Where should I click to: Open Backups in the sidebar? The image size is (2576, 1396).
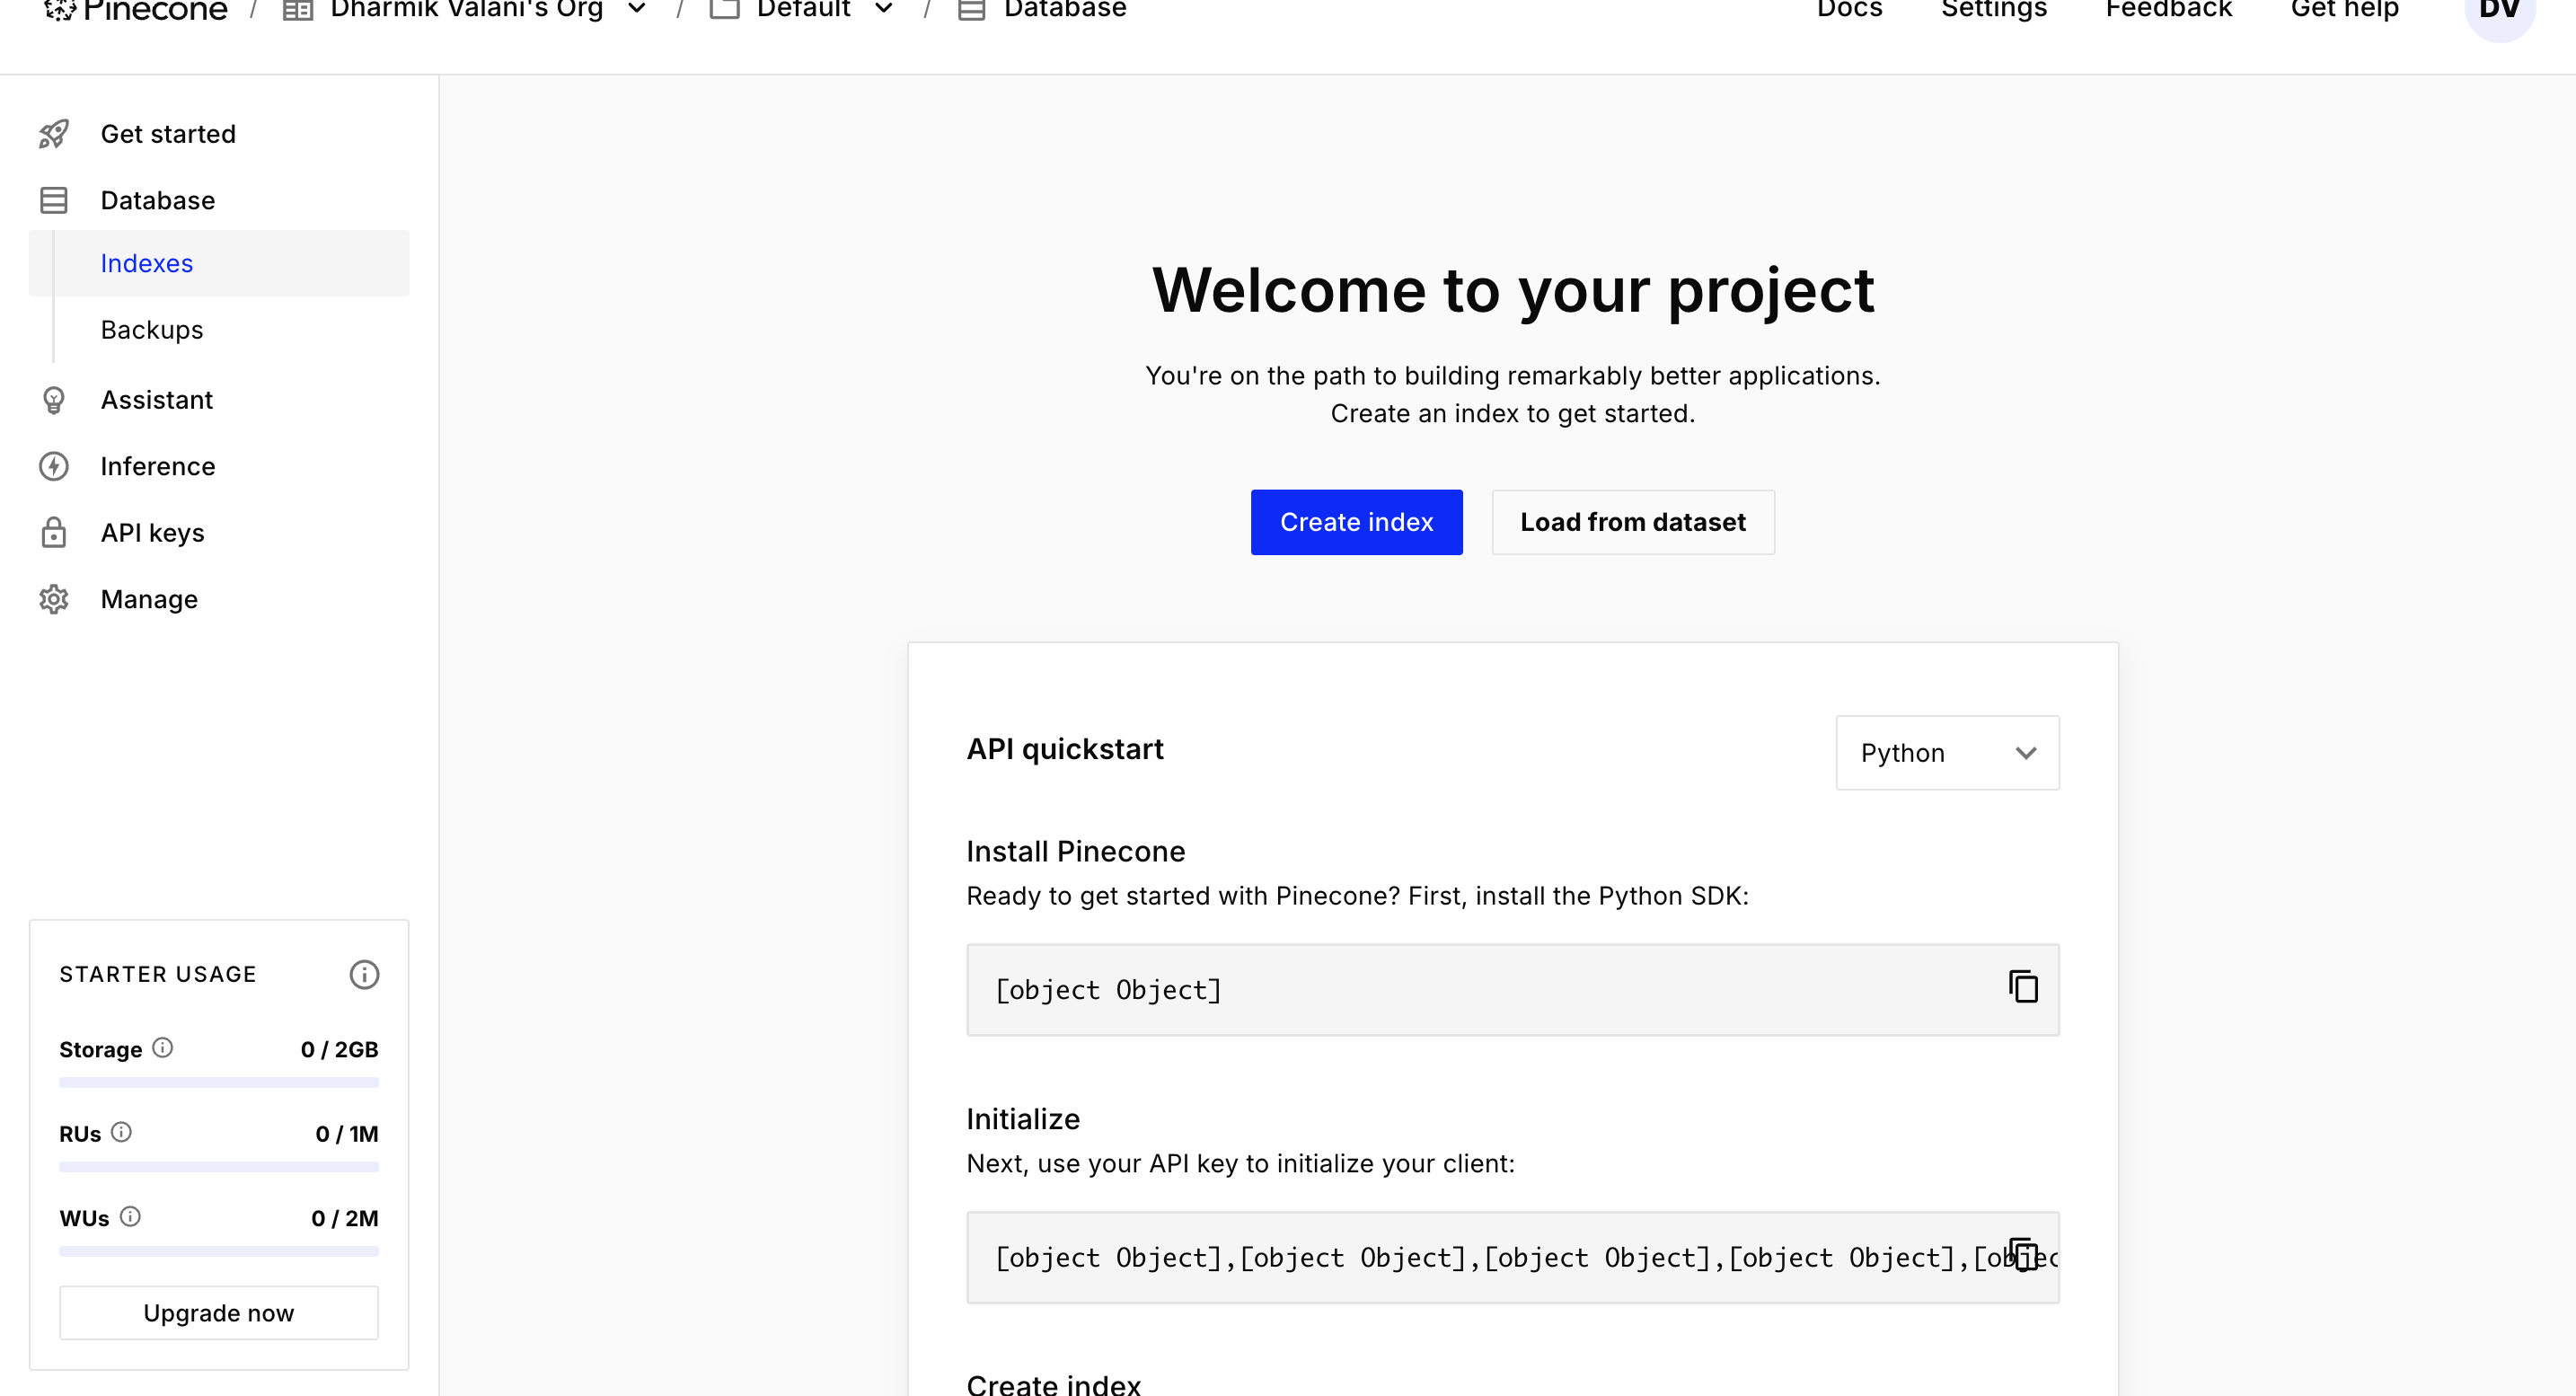(152, 330)
